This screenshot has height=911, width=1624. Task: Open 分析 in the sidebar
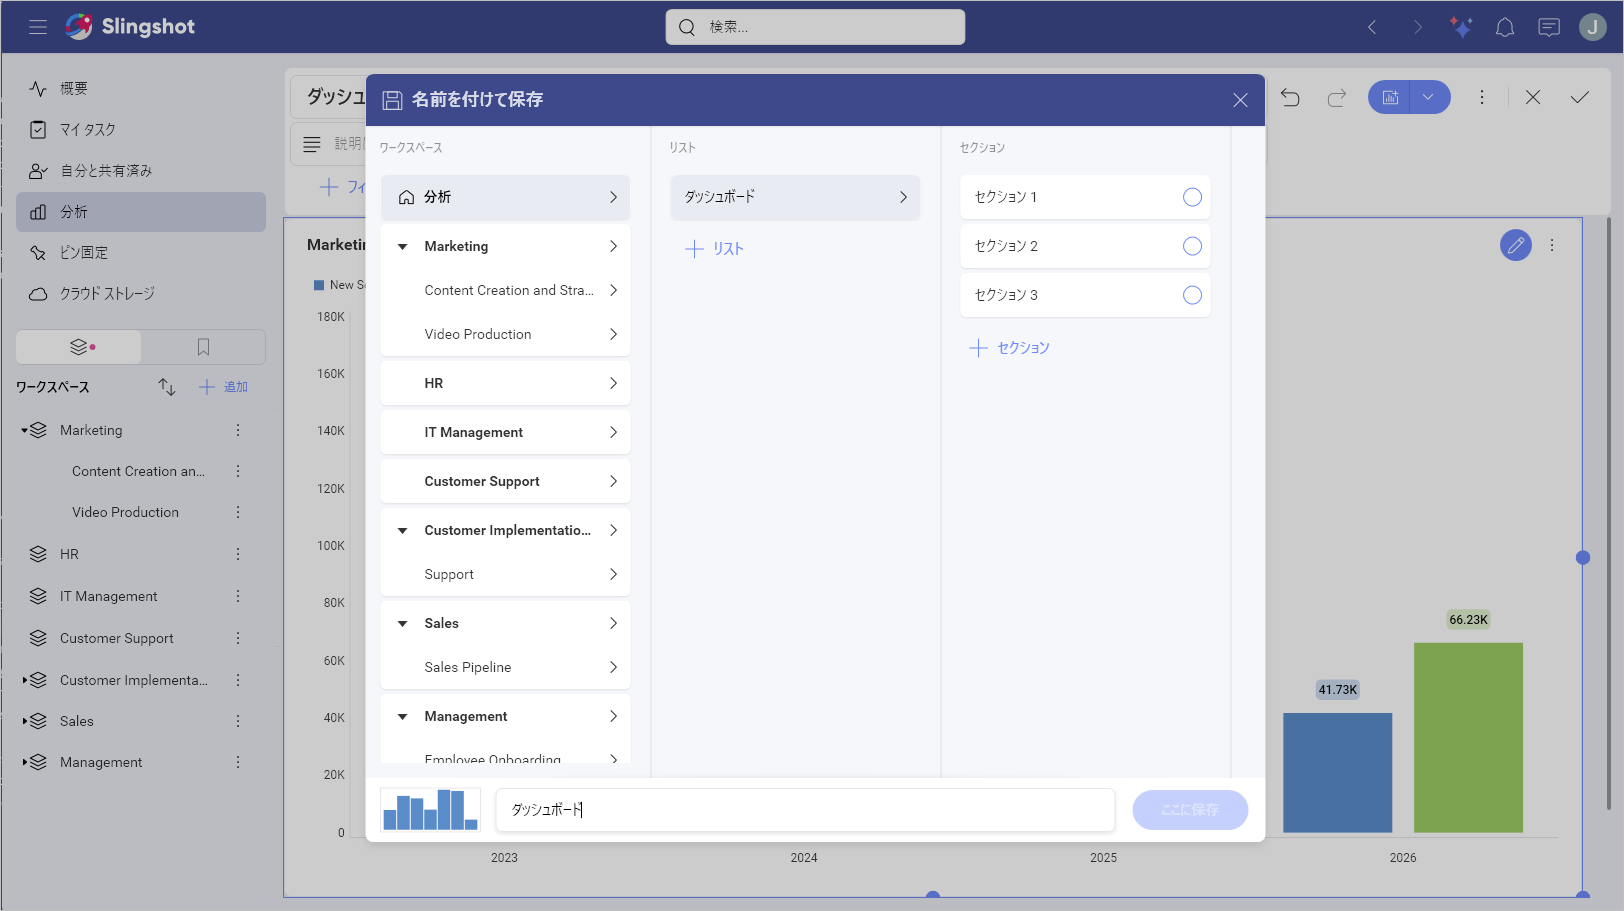coord(141,212)
